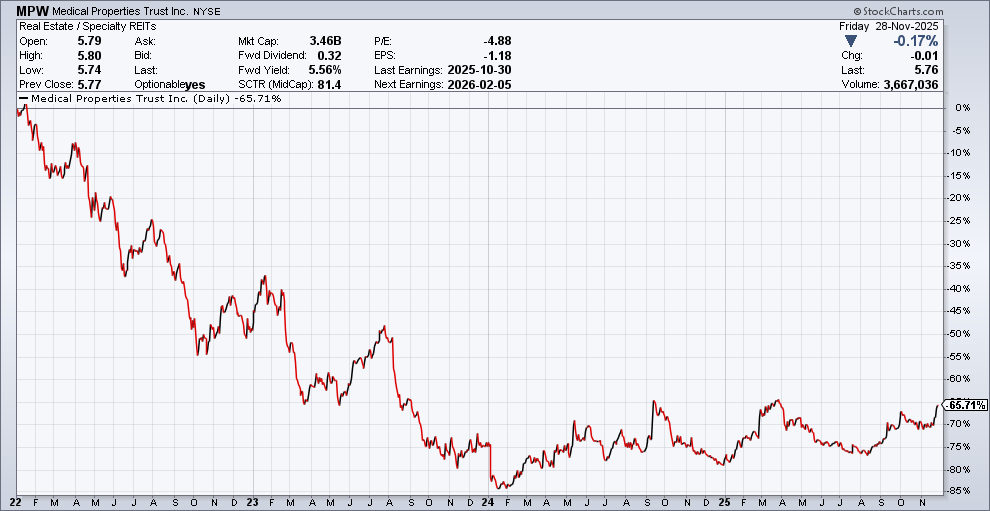Click the 22 year label on time axis
Screen dimensions: 990x511
tap(15, 501)
